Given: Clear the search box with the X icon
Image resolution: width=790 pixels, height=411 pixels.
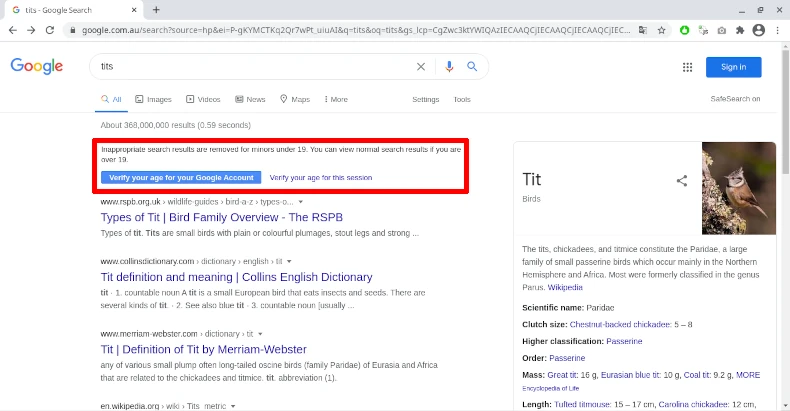Looking at the screenshot, I should (x=421, y=66).
